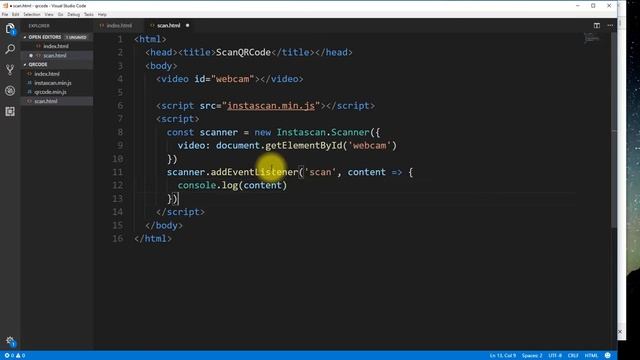The image size is (640, 360).
Task: Click the Split Editor icon
Action: coord(597,25)
